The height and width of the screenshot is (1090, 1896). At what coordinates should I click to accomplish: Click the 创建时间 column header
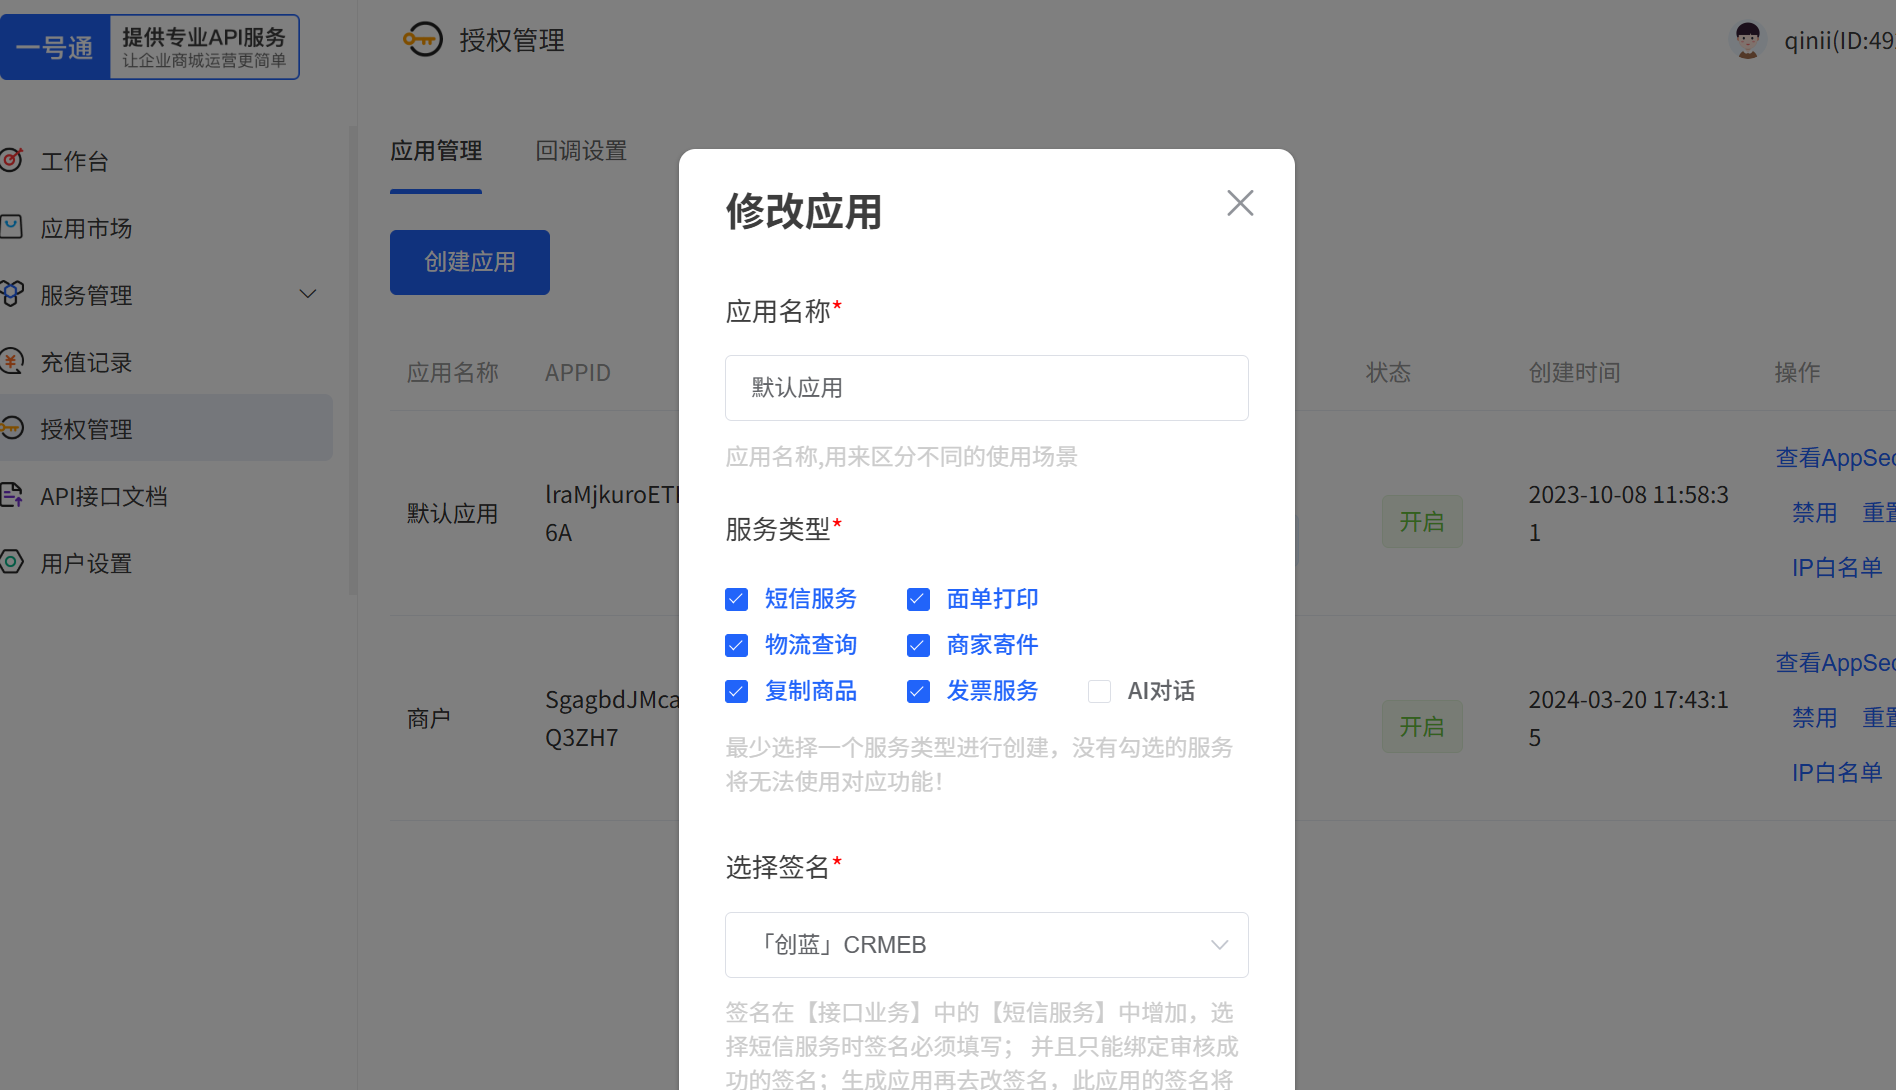[x=1574, y=373]
